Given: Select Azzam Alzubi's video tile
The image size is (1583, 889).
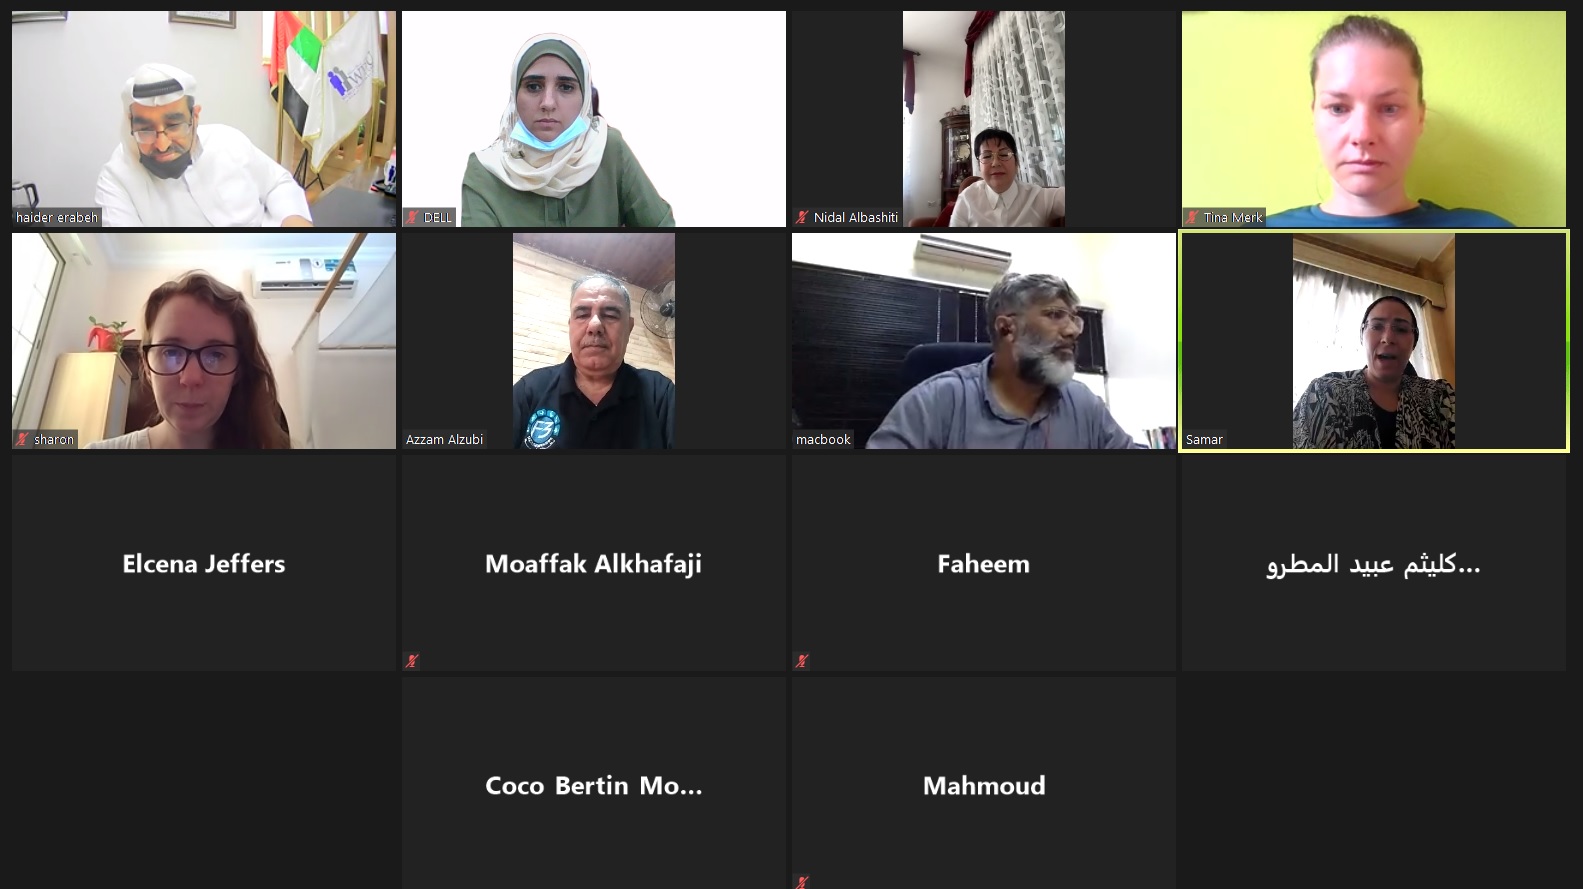Looking at the screenshot, I should coord(594,341).
